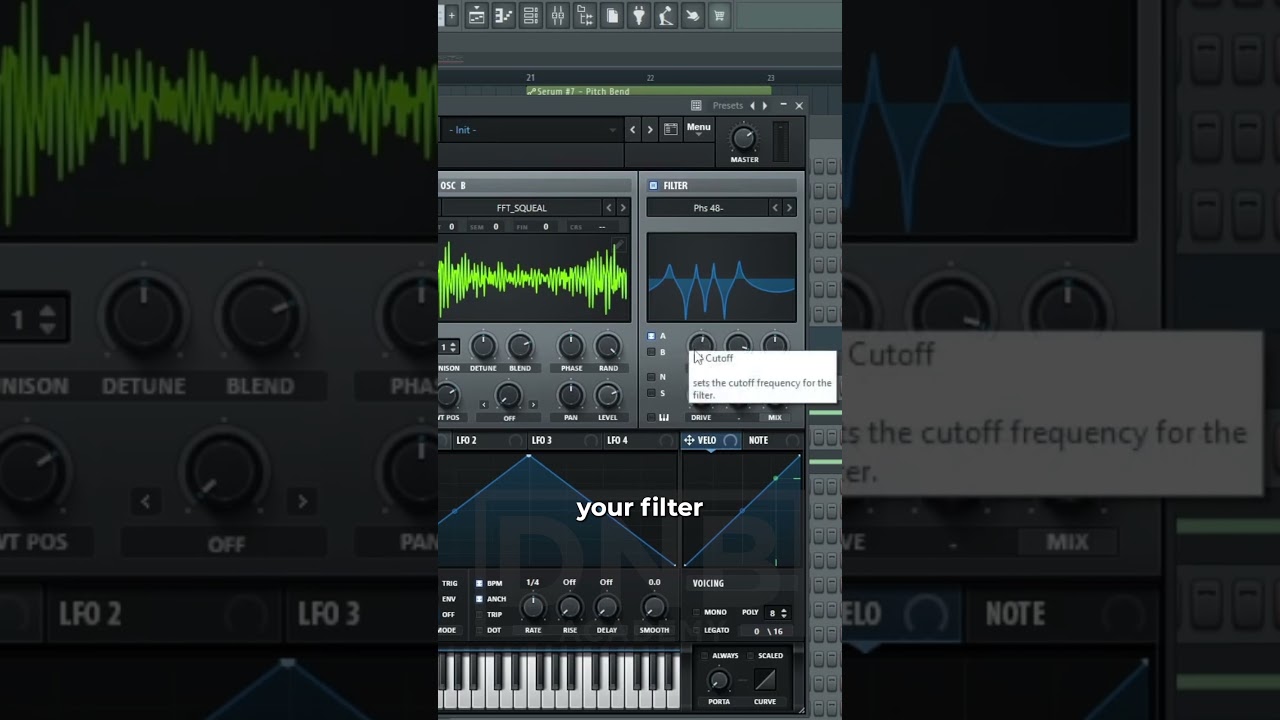The height and width of the screenshot is (720, 1280).
Task: Enable the LFO TRIP checkbox
Action: coord(479,614)
